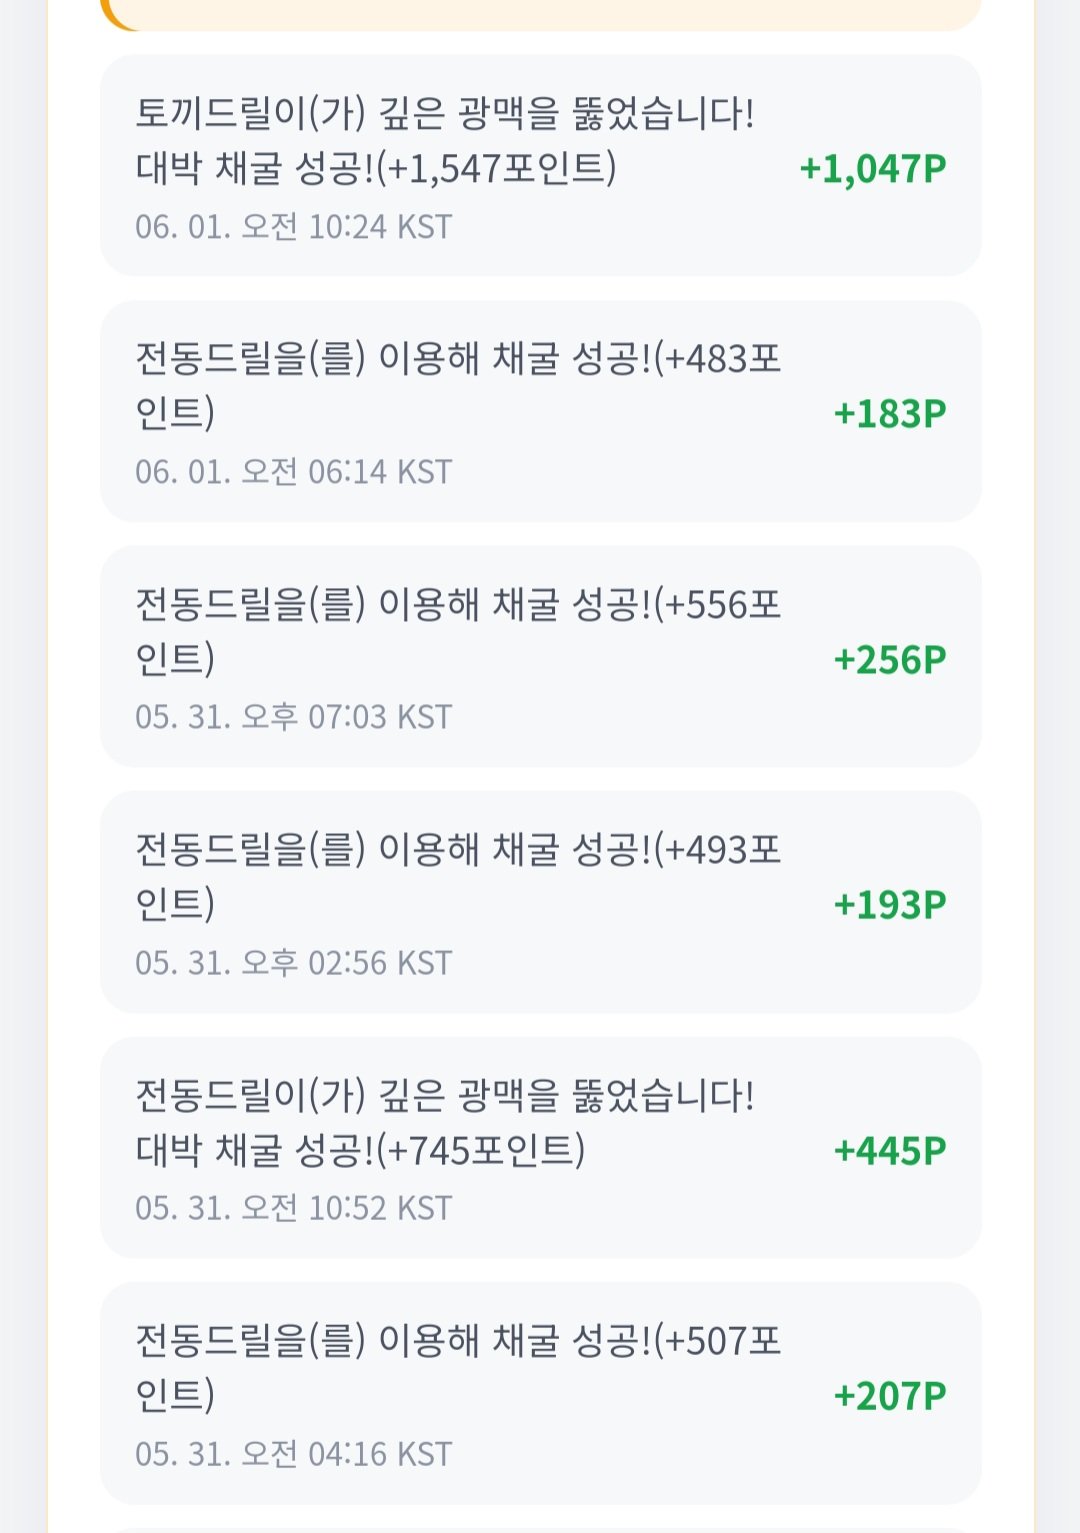
Task: Tap the 깊은 광맥을 뚫었습니다 text in 토끼드릴 entry
Action: tap(566, 113)
